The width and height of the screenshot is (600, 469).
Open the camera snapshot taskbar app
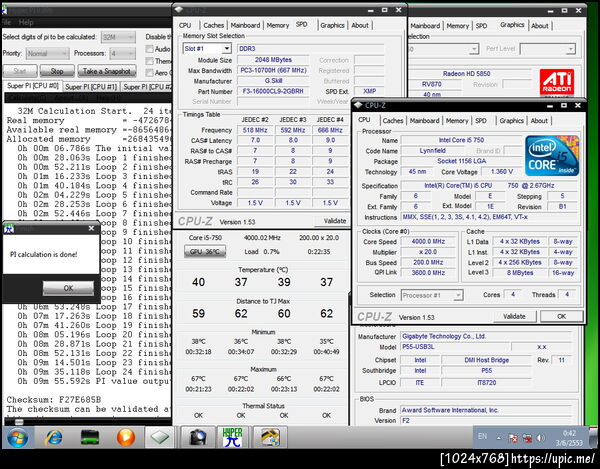pos(197,437)
